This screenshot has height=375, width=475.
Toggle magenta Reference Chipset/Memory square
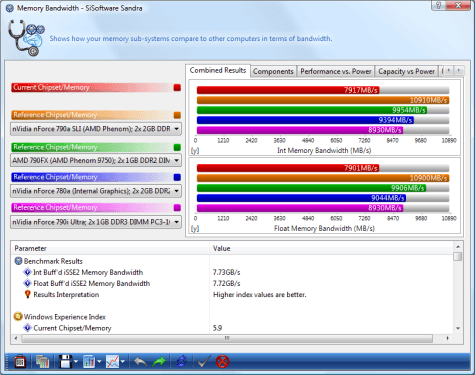coord(177,208)
